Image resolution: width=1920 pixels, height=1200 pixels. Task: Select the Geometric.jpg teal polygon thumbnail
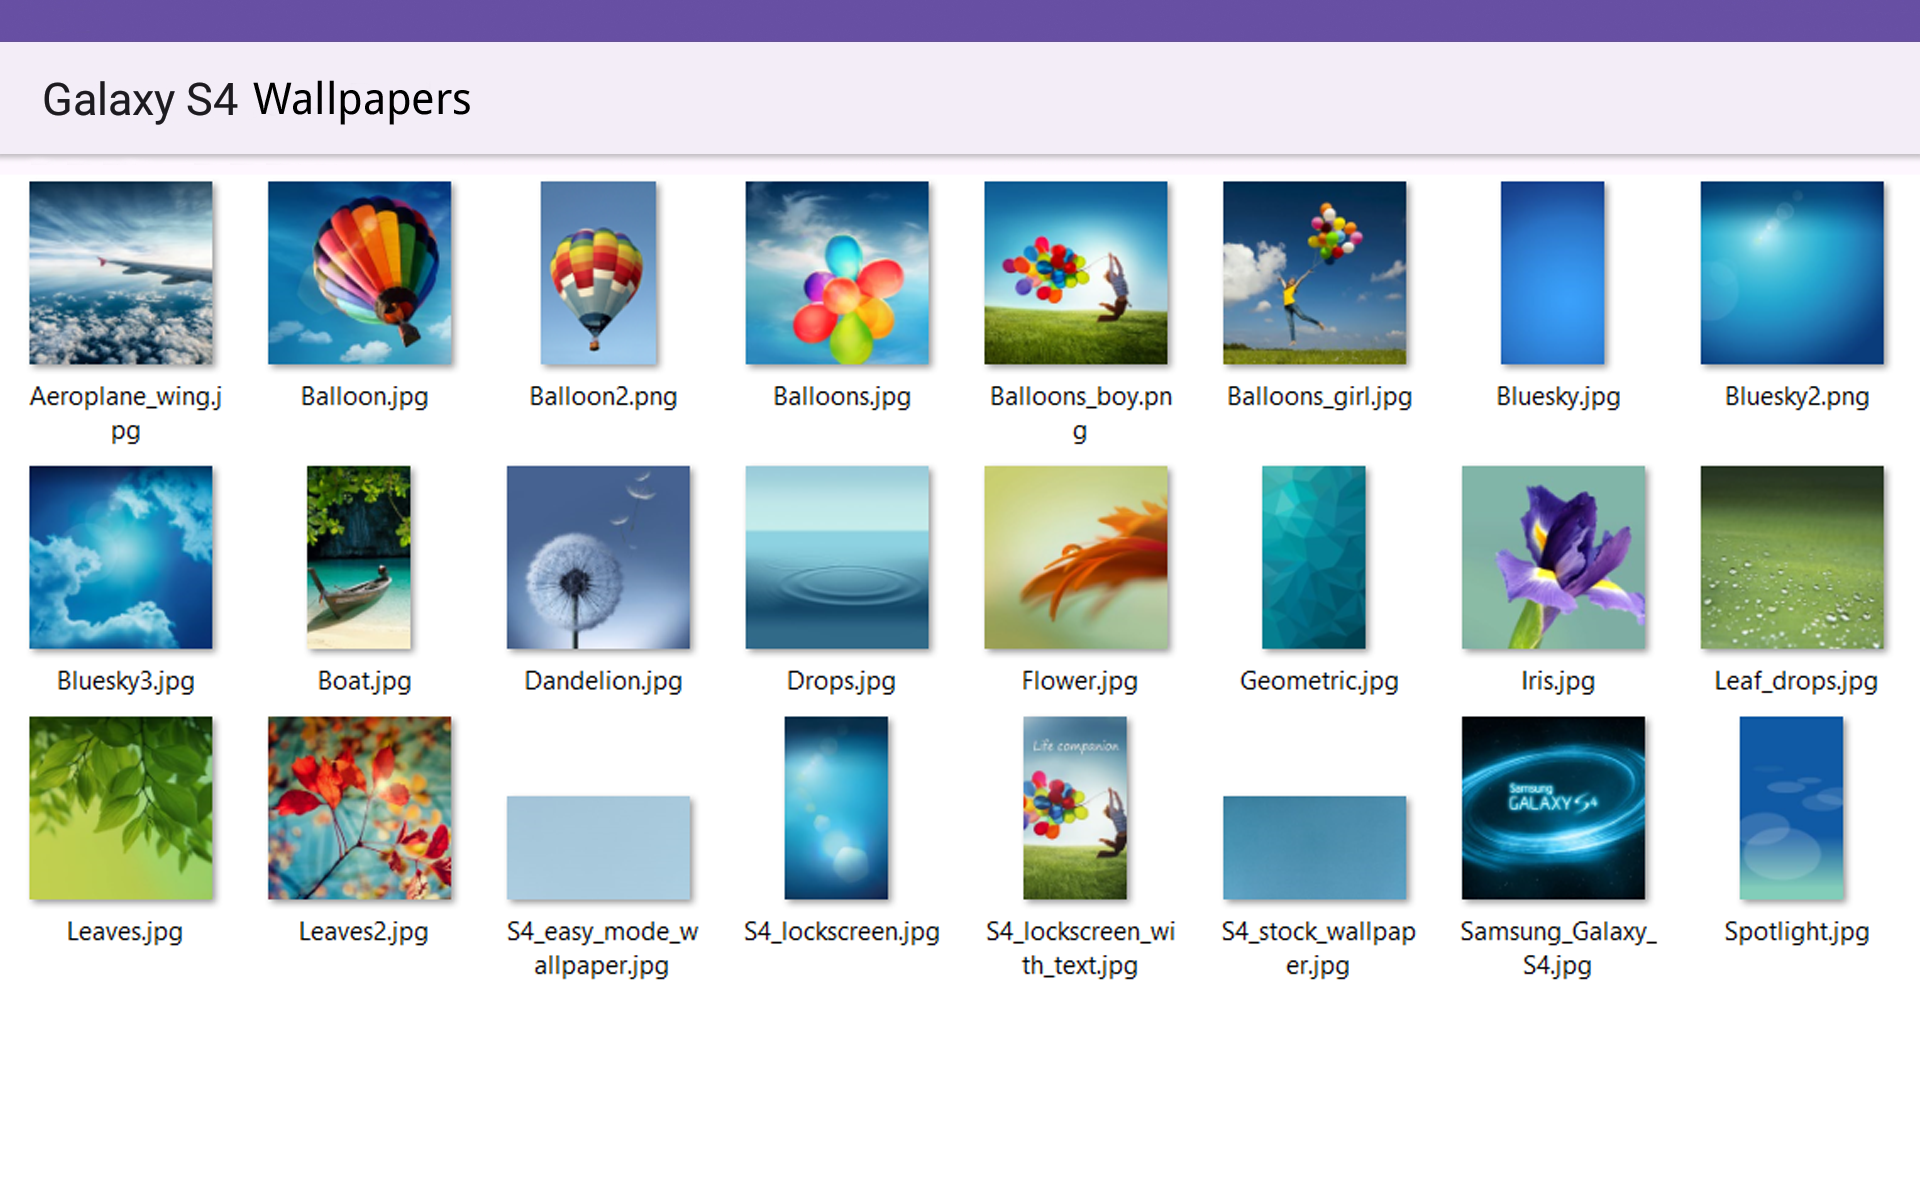point(1314,557)
